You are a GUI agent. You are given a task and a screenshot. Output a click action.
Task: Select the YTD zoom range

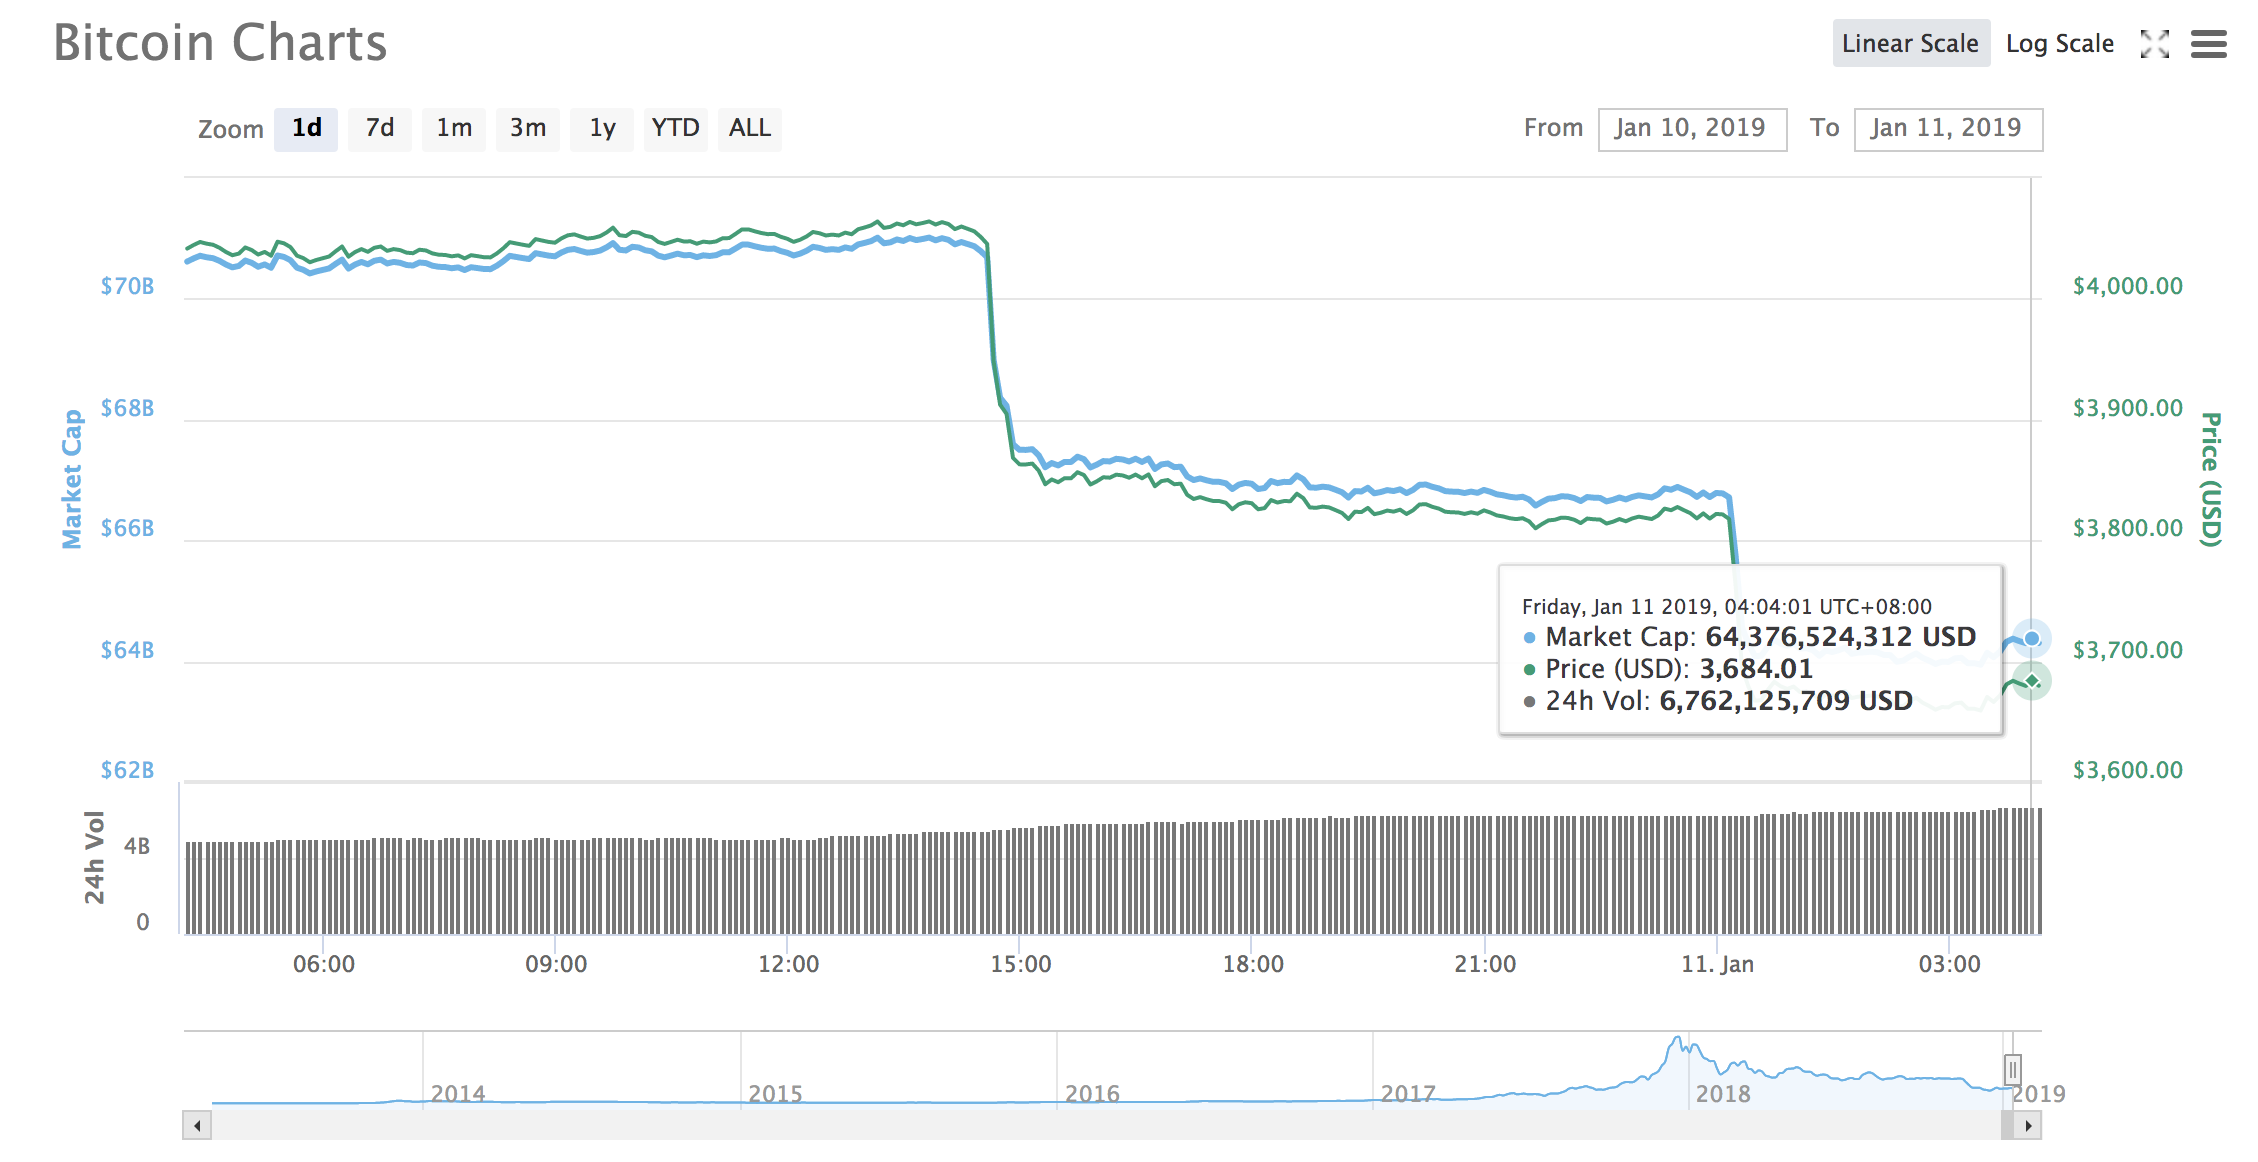676,129
